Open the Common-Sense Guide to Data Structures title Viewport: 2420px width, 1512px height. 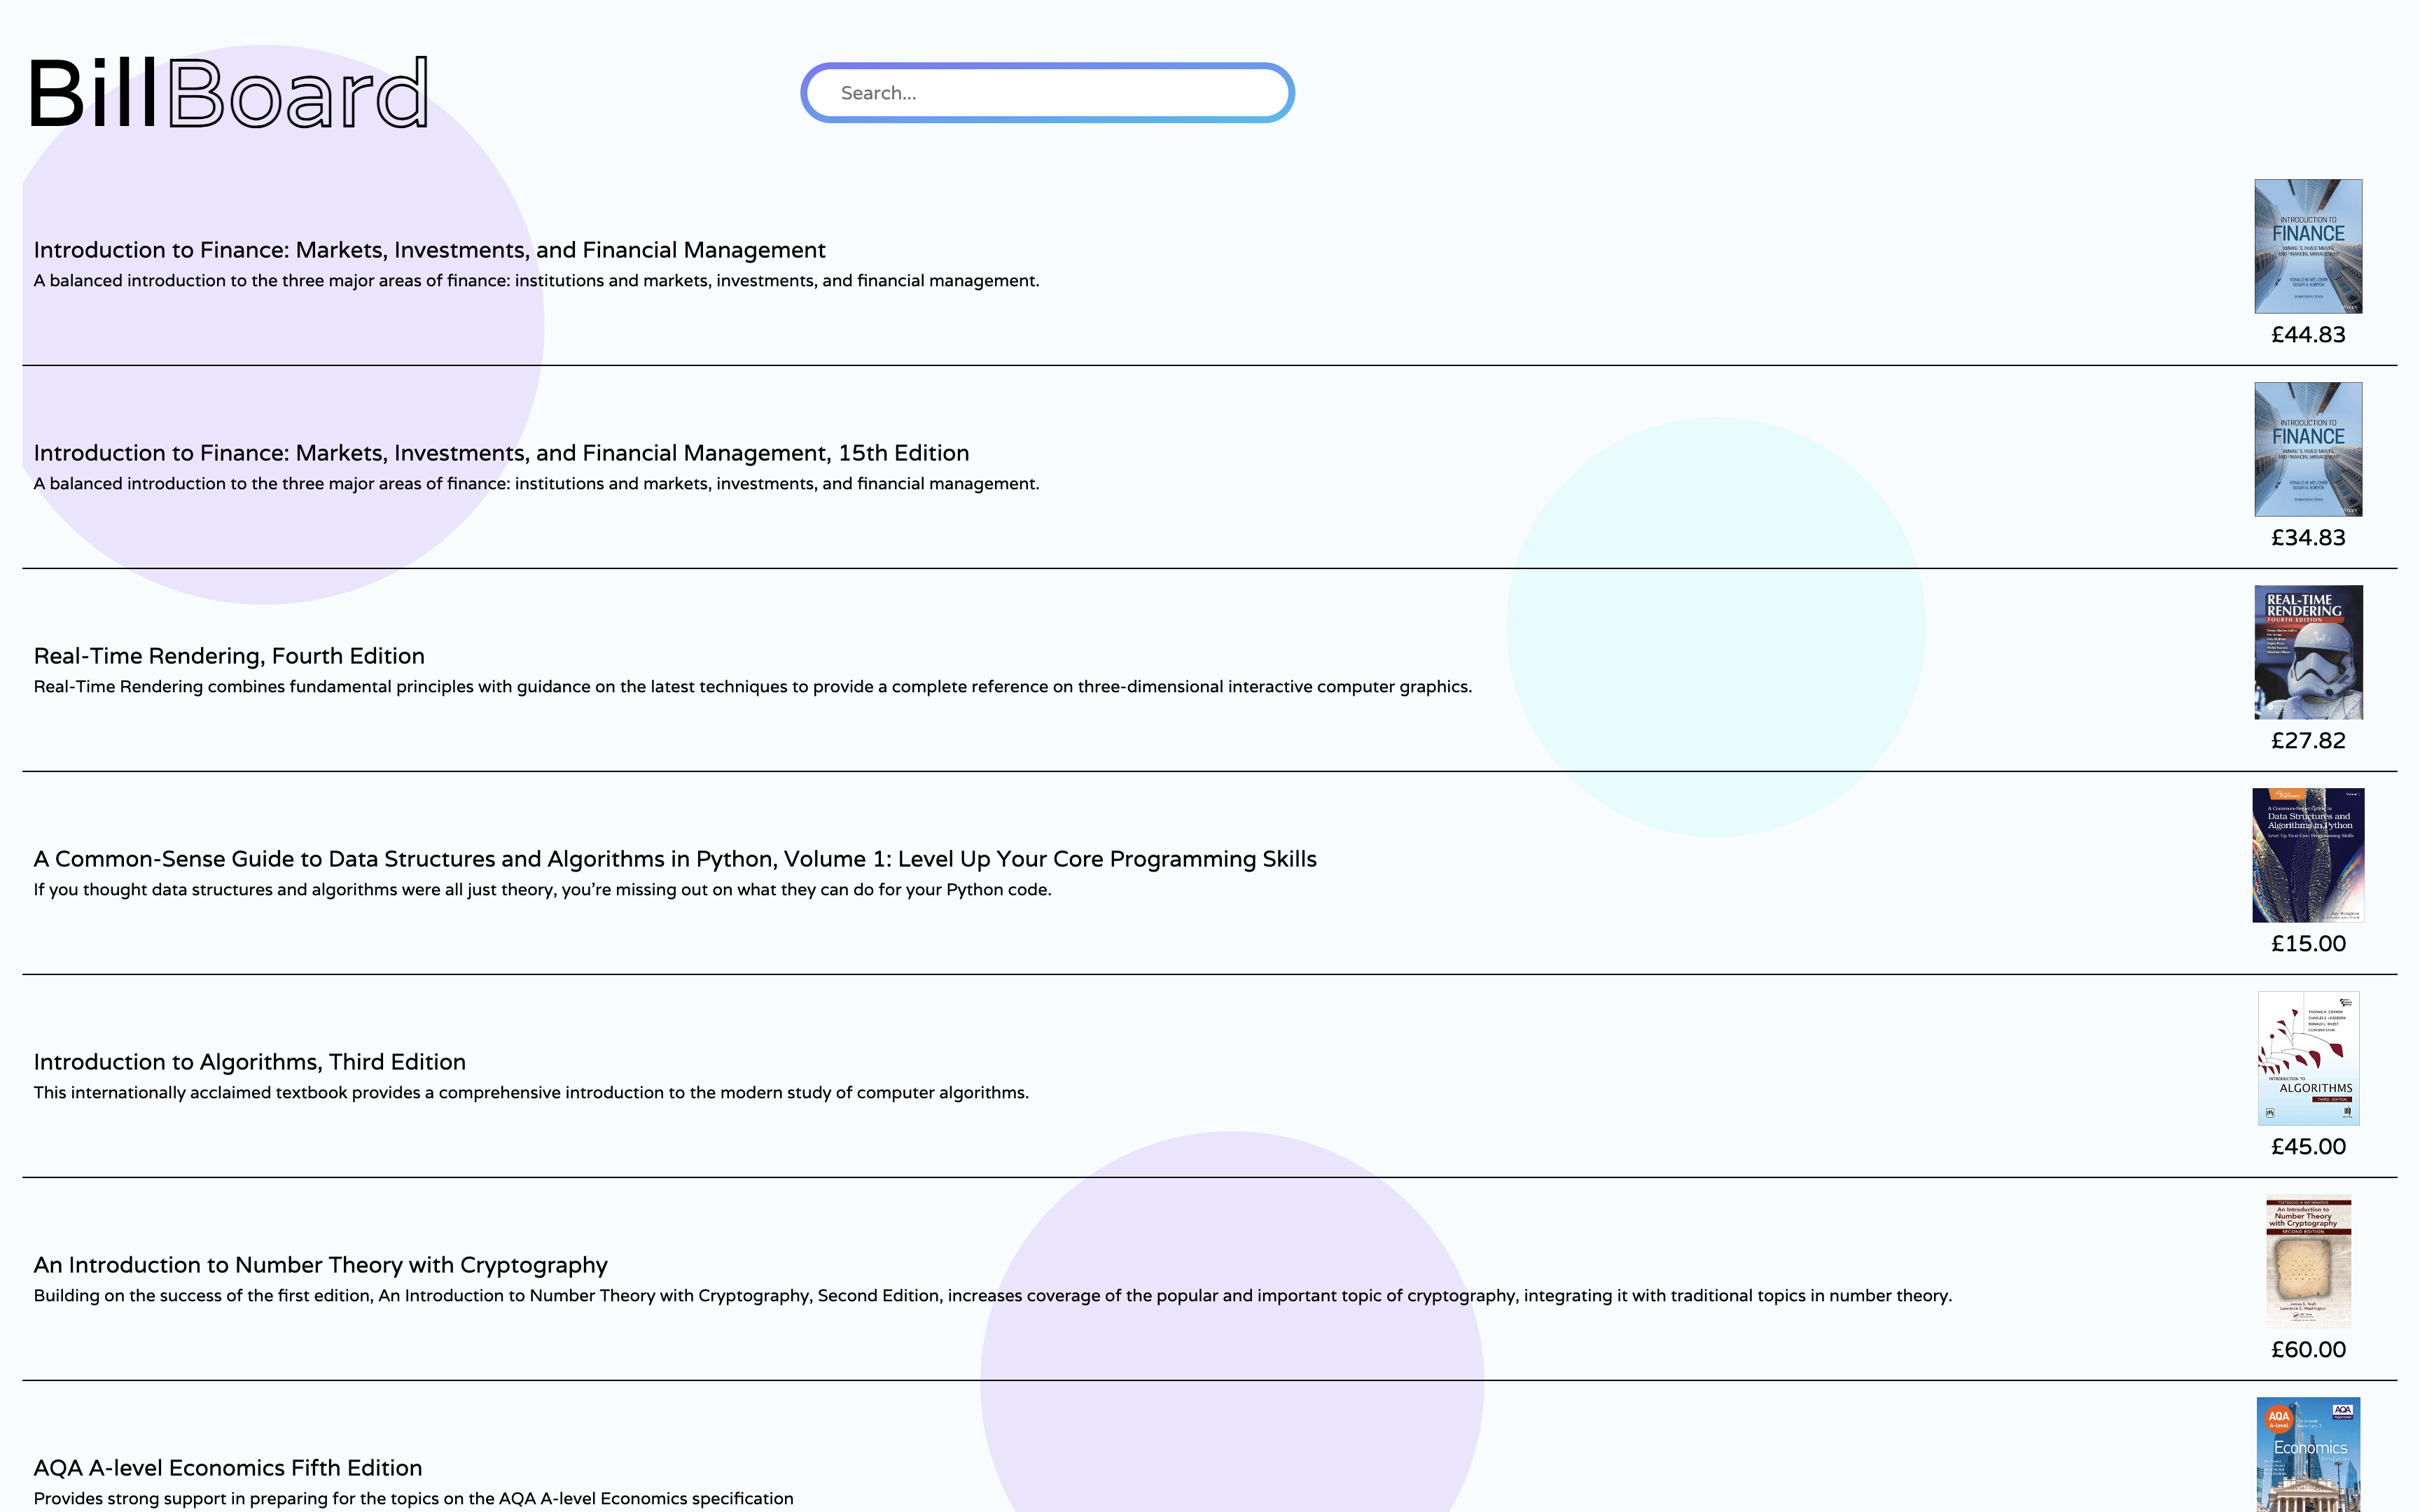pyautogui.click(x=675, y=859)
